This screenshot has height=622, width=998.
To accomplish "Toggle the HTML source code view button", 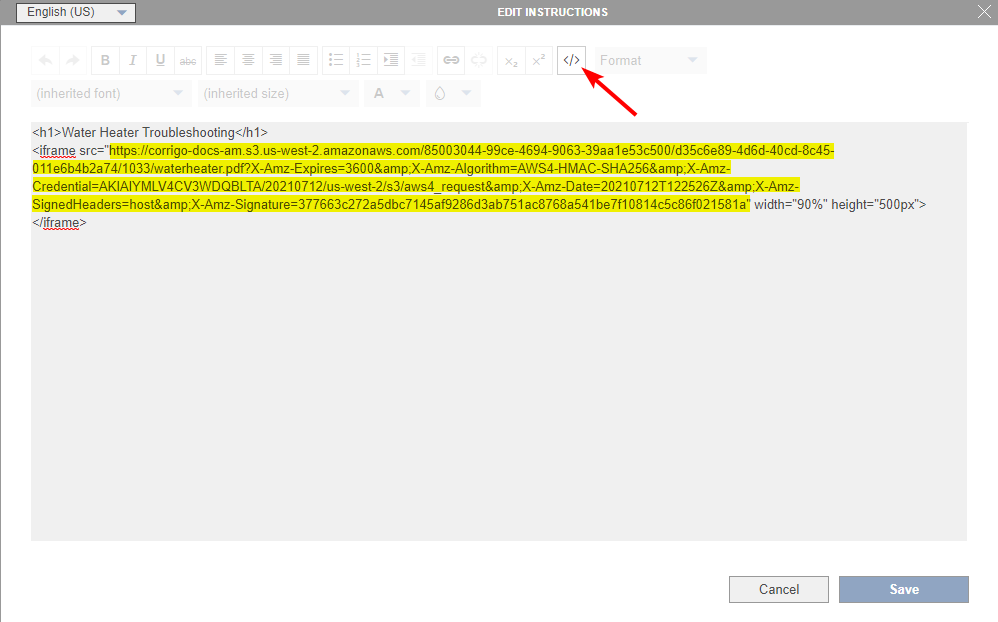I will (x=571, y=60).
